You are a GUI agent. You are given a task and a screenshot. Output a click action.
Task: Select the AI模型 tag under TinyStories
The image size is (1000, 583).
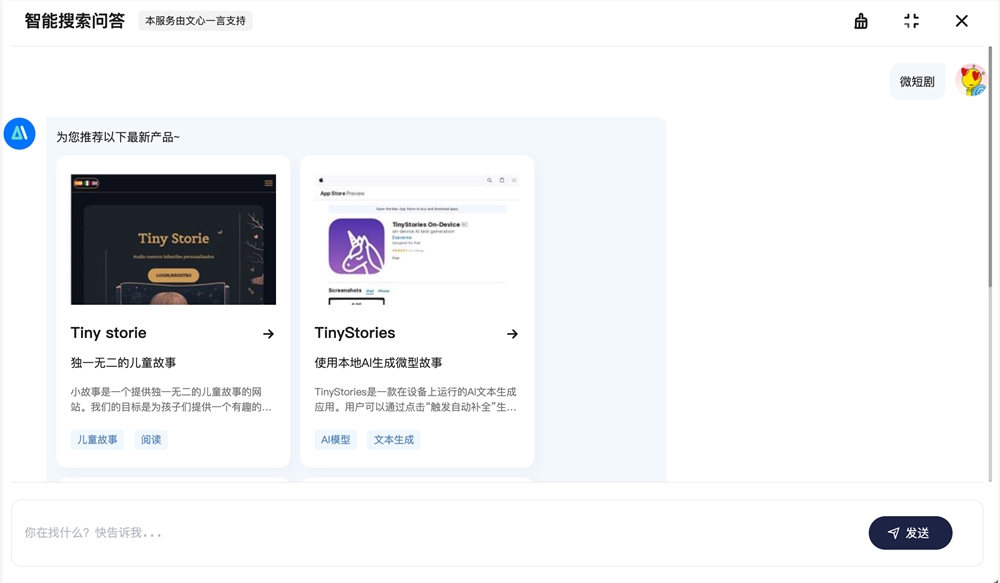point(336,439)
